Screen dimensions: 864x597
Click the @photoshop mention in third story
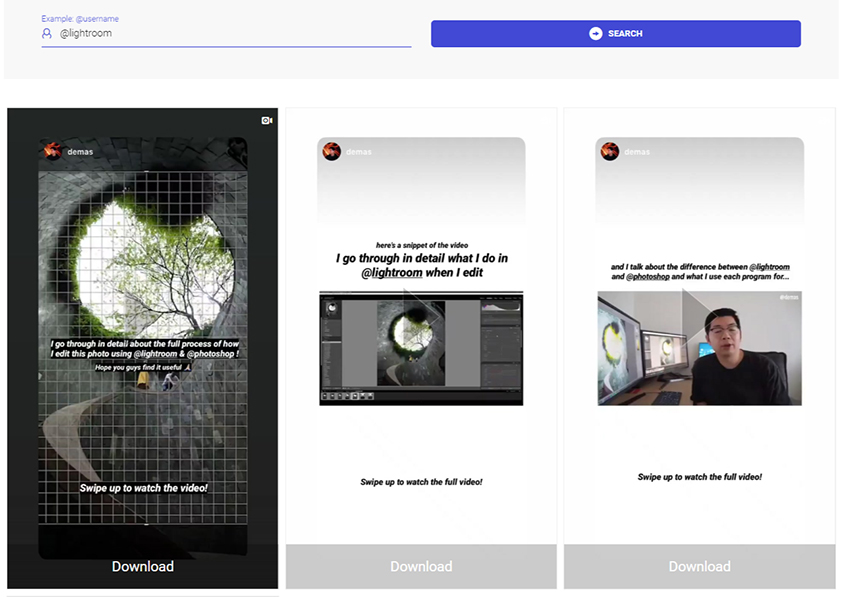pos(648,277)
